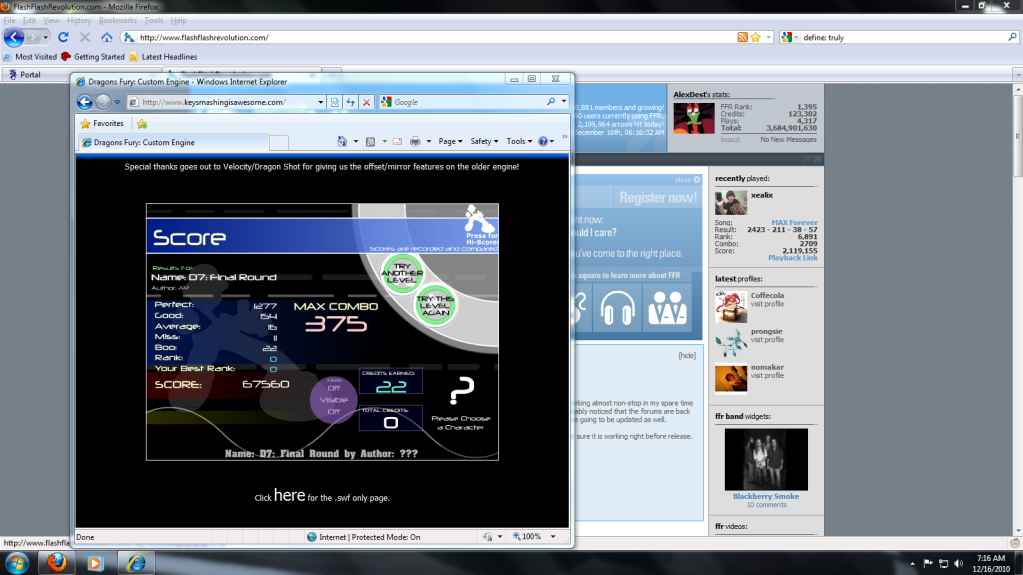Open the IE Tools dropdown menu
The image size is (1023, 575).
coord(518,142)
